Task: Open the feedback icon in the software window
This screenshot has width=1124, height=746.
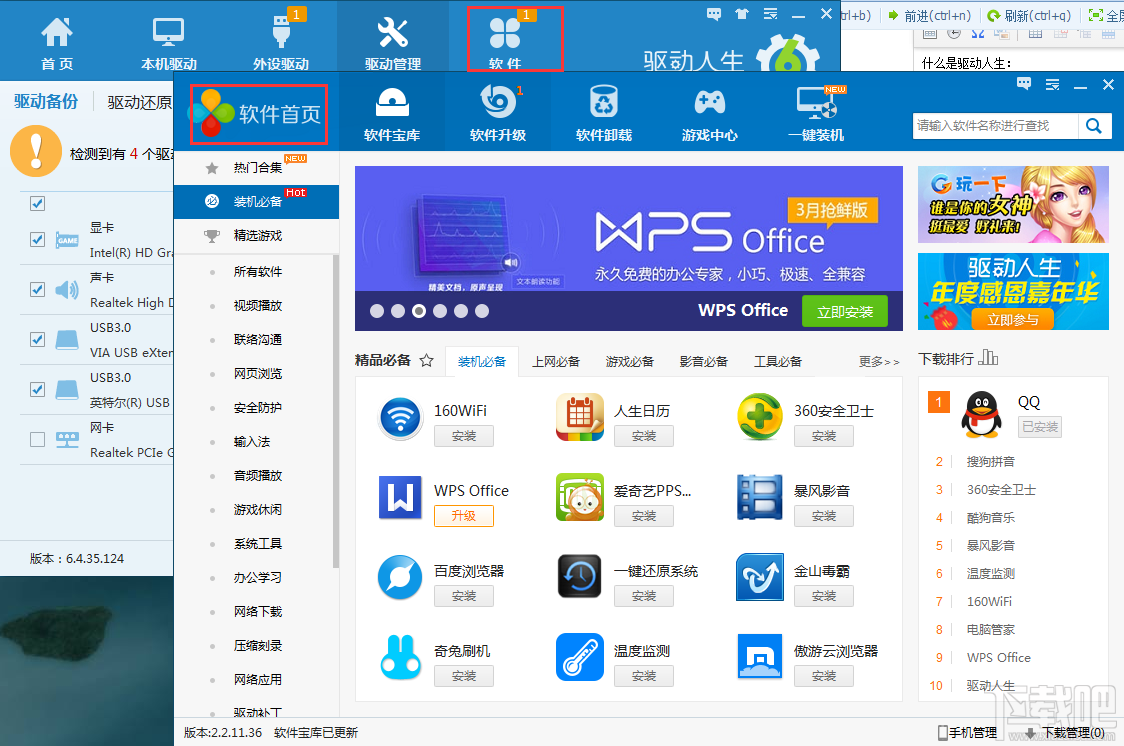Action: tap(1024, 85)
